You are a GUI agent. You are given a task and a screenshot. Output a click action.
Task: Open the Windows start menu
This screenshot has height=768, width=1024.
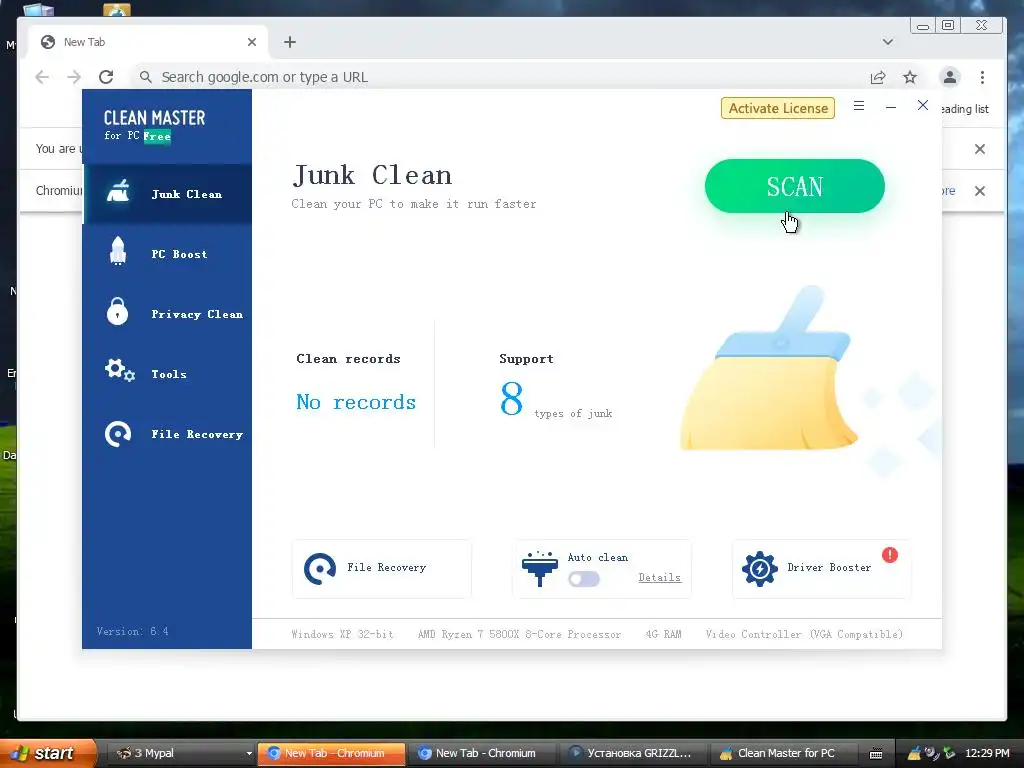click(x=48, y=753)
